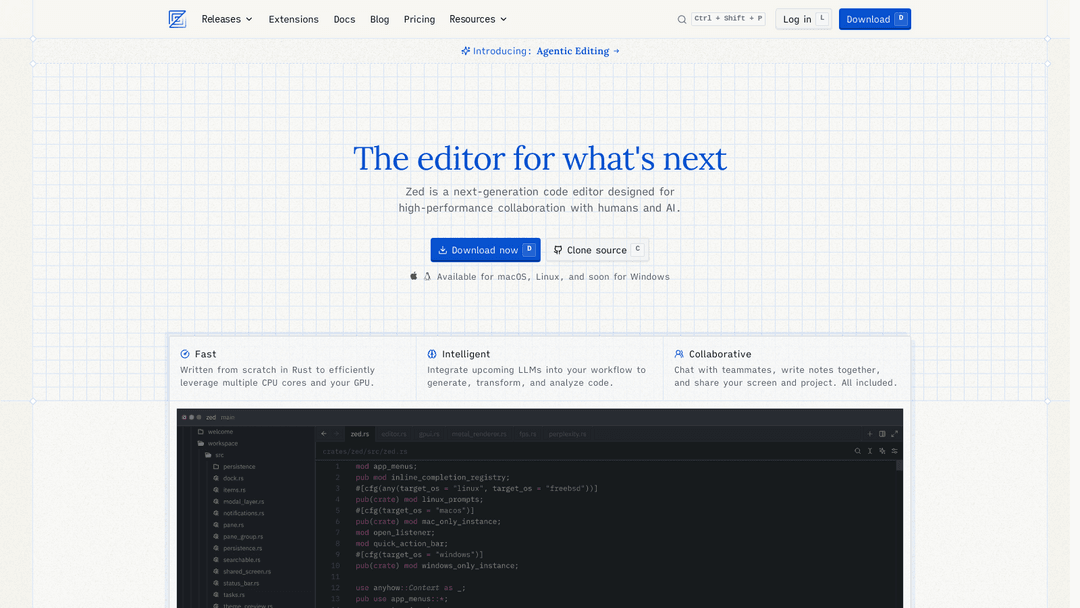
Task: Click the editor controls sliders icon
Action: 895,451
